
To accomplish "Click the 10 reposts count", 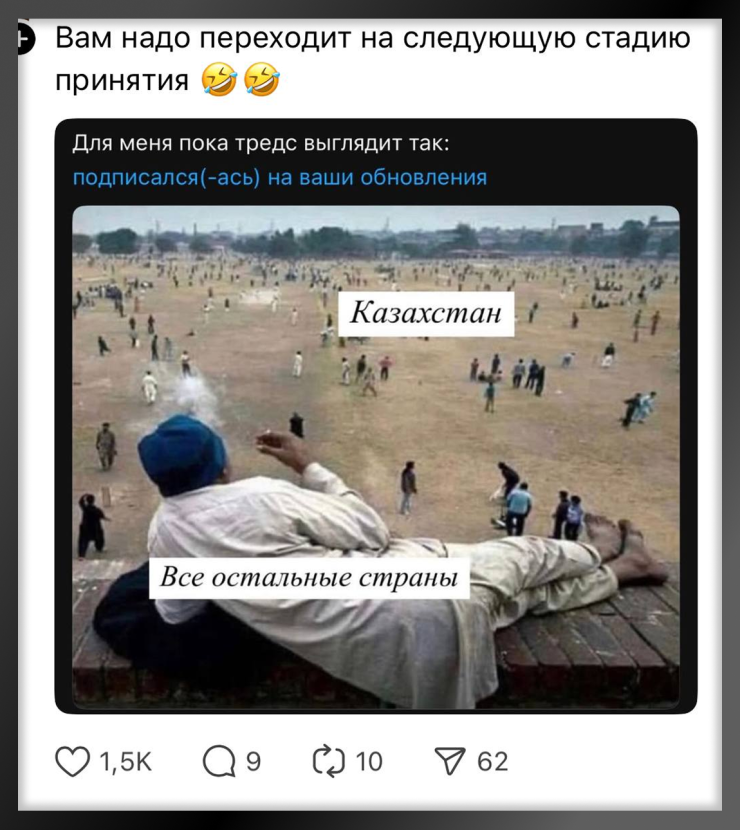I will (369, 762).
